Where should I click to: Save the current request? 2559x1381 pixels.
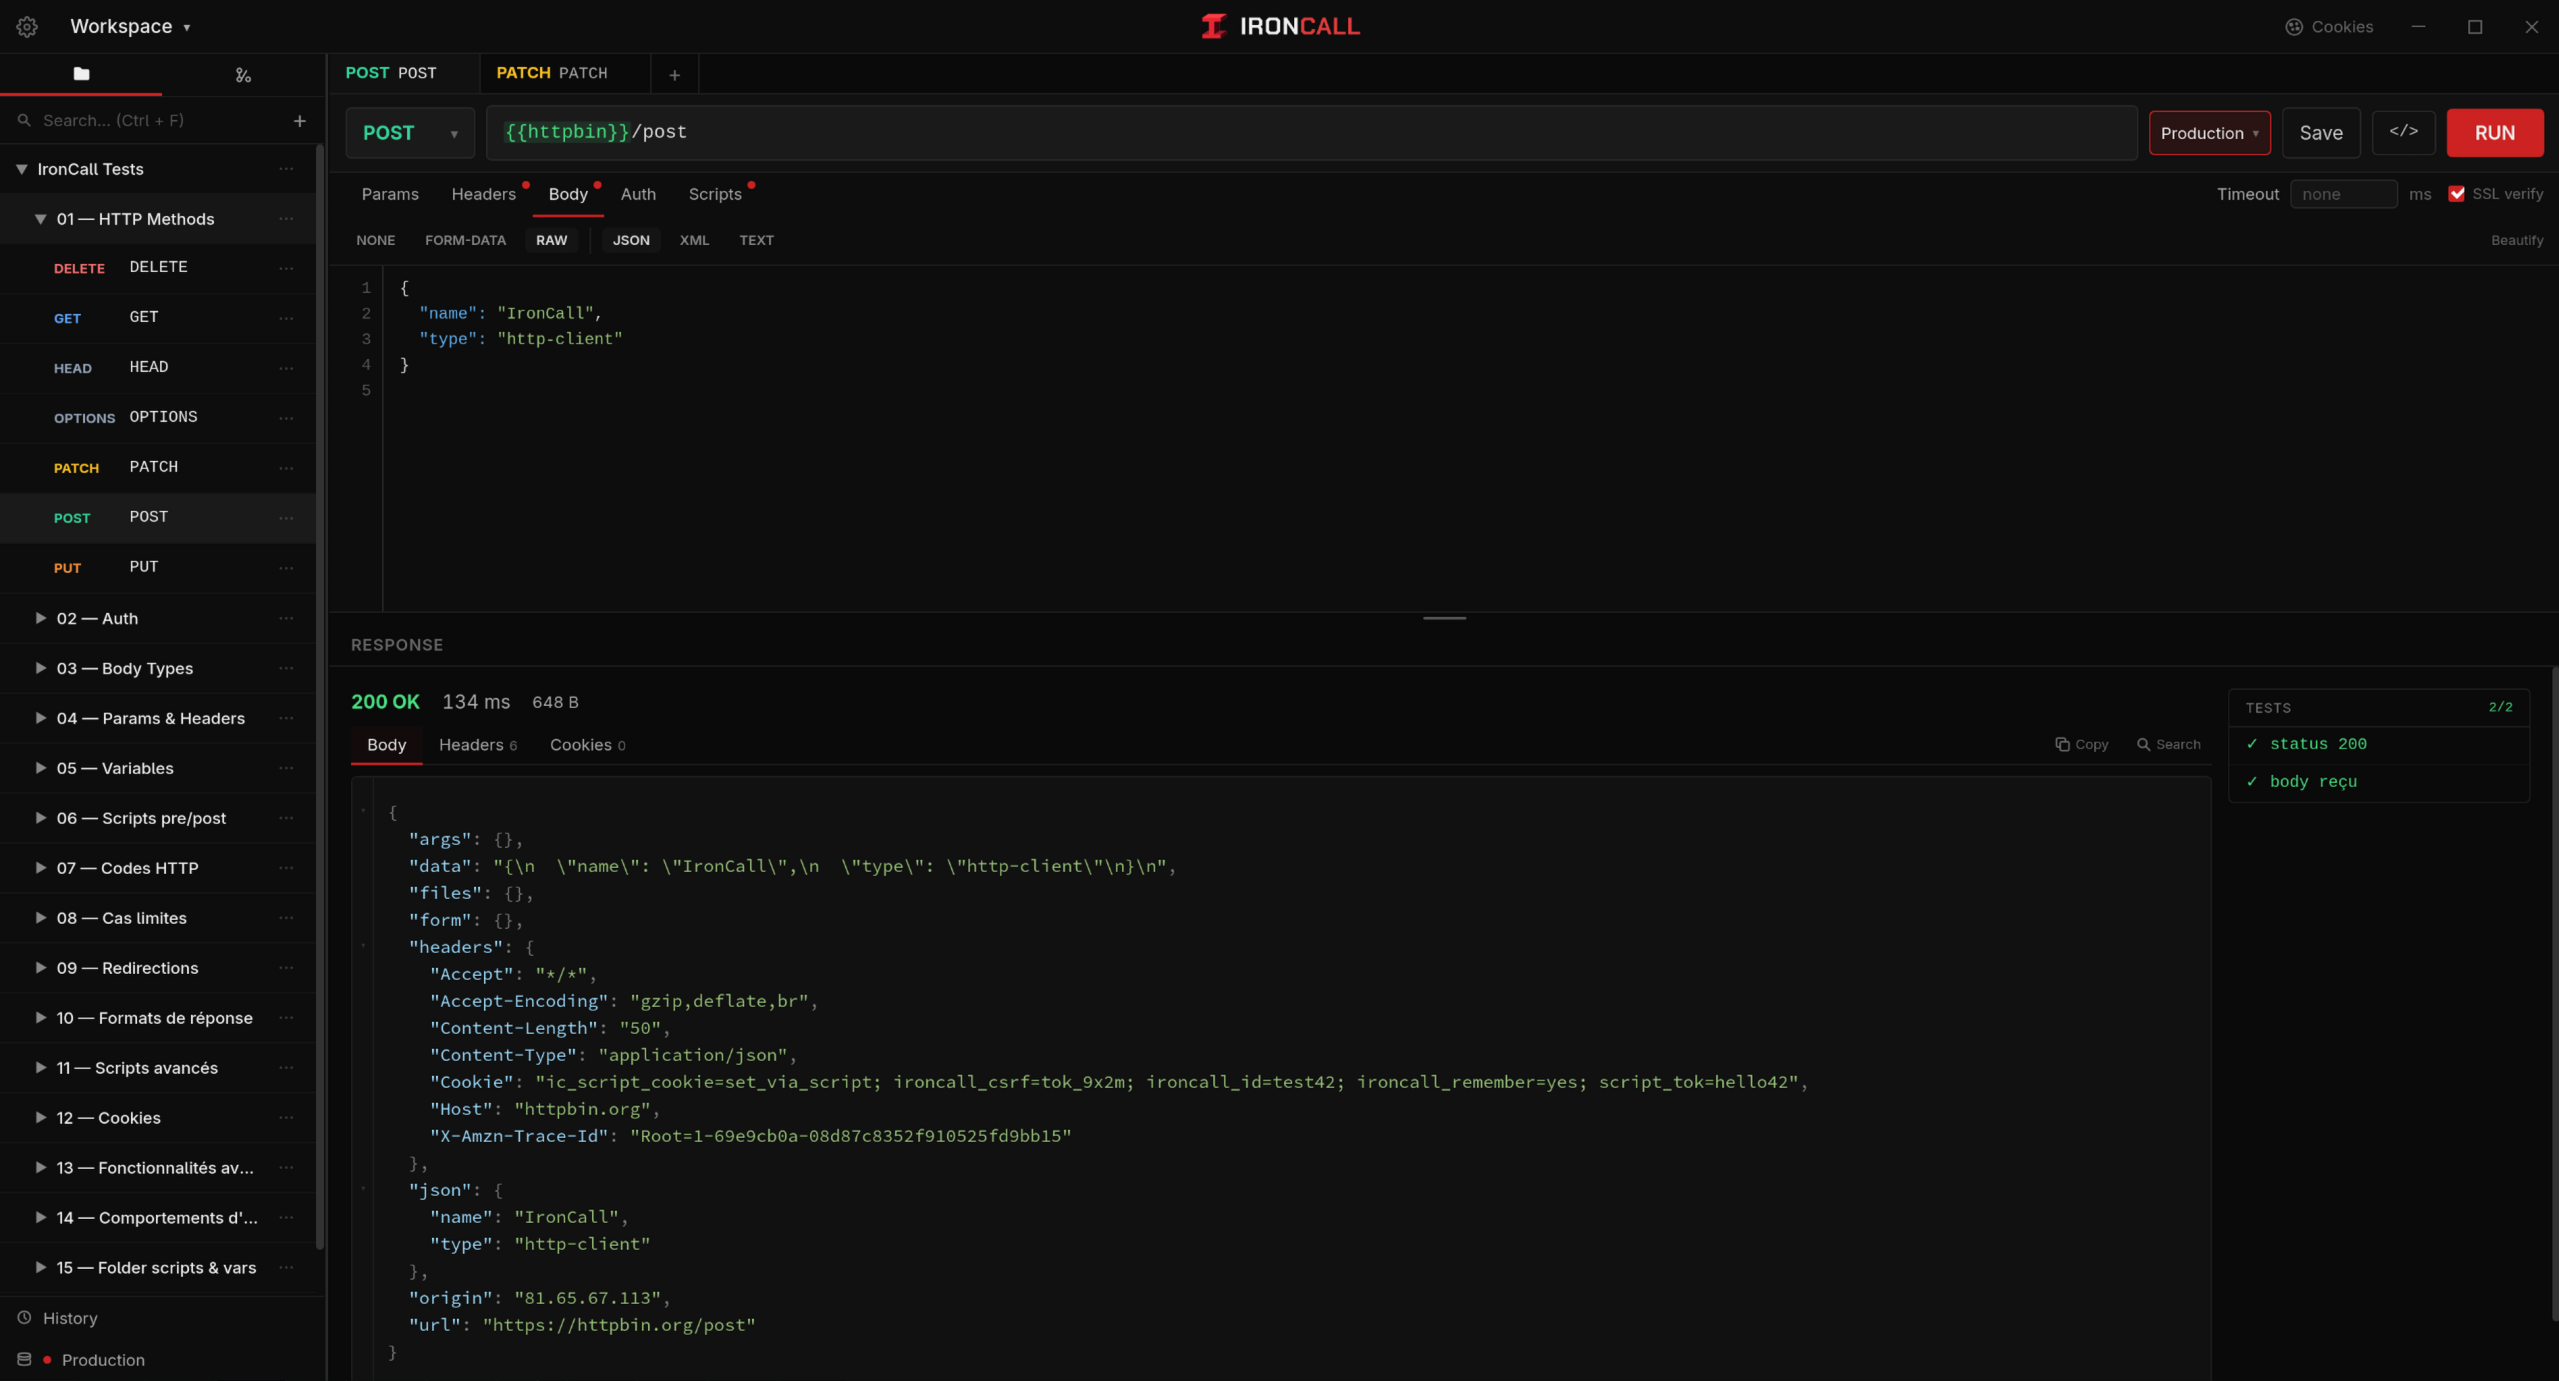tap(2321, 133)
